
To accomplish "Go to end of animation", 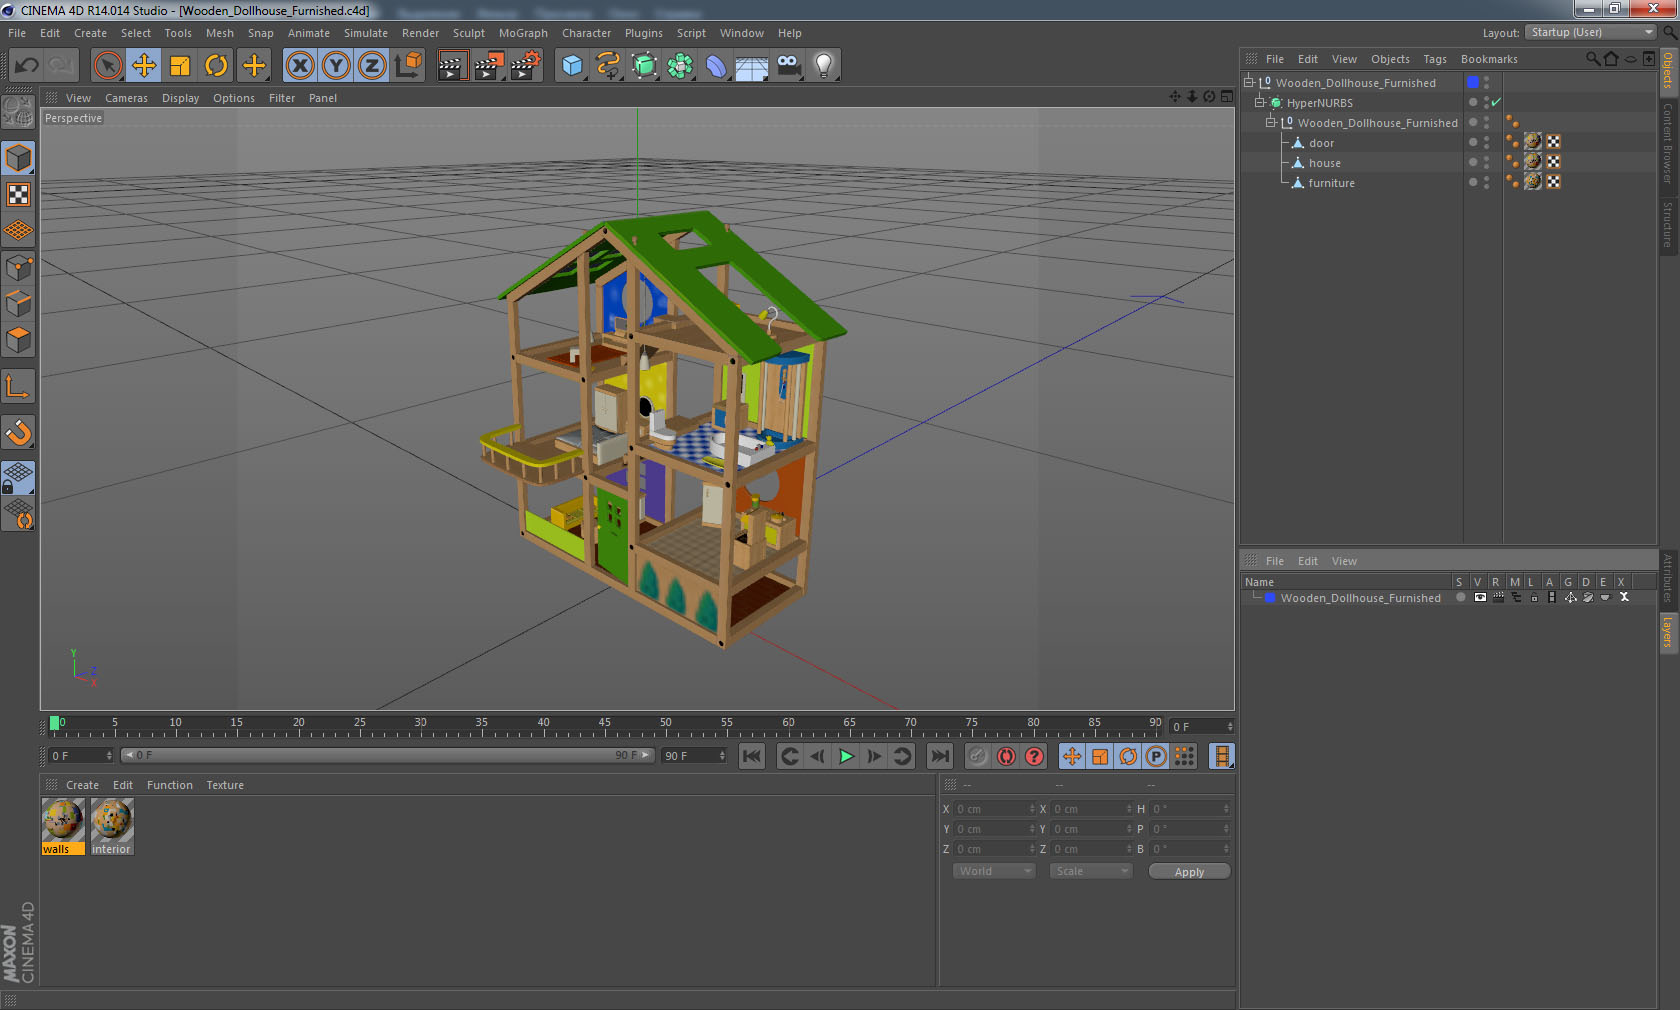I will [939, 756].
